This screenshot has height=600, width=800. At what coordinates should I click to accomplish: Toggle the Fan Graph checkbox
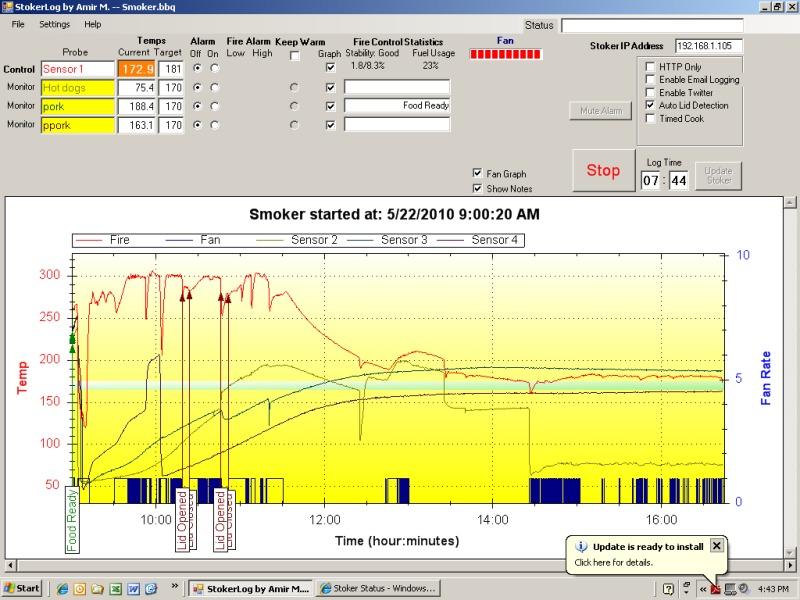(477, 174)
